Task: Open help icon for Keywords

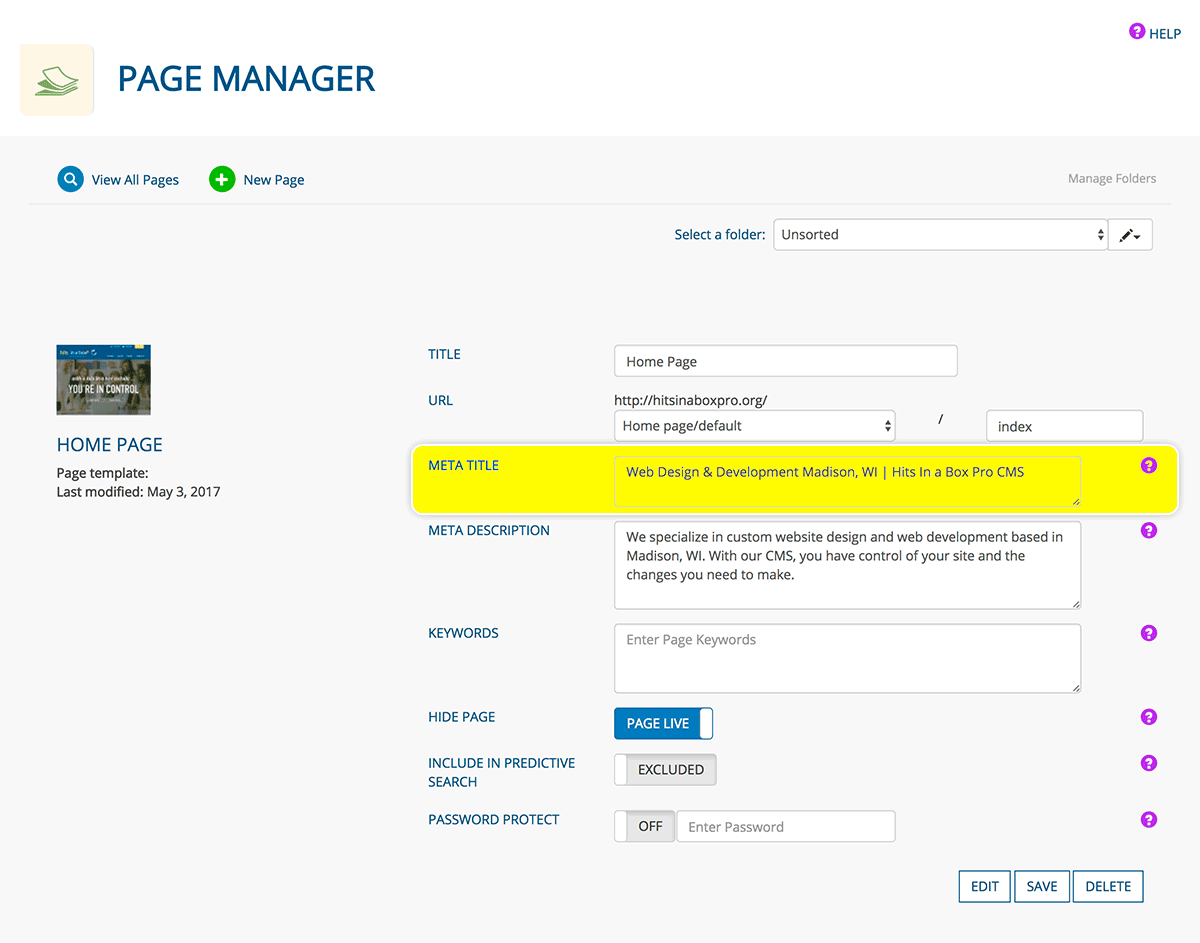Action: point(1149,633)
